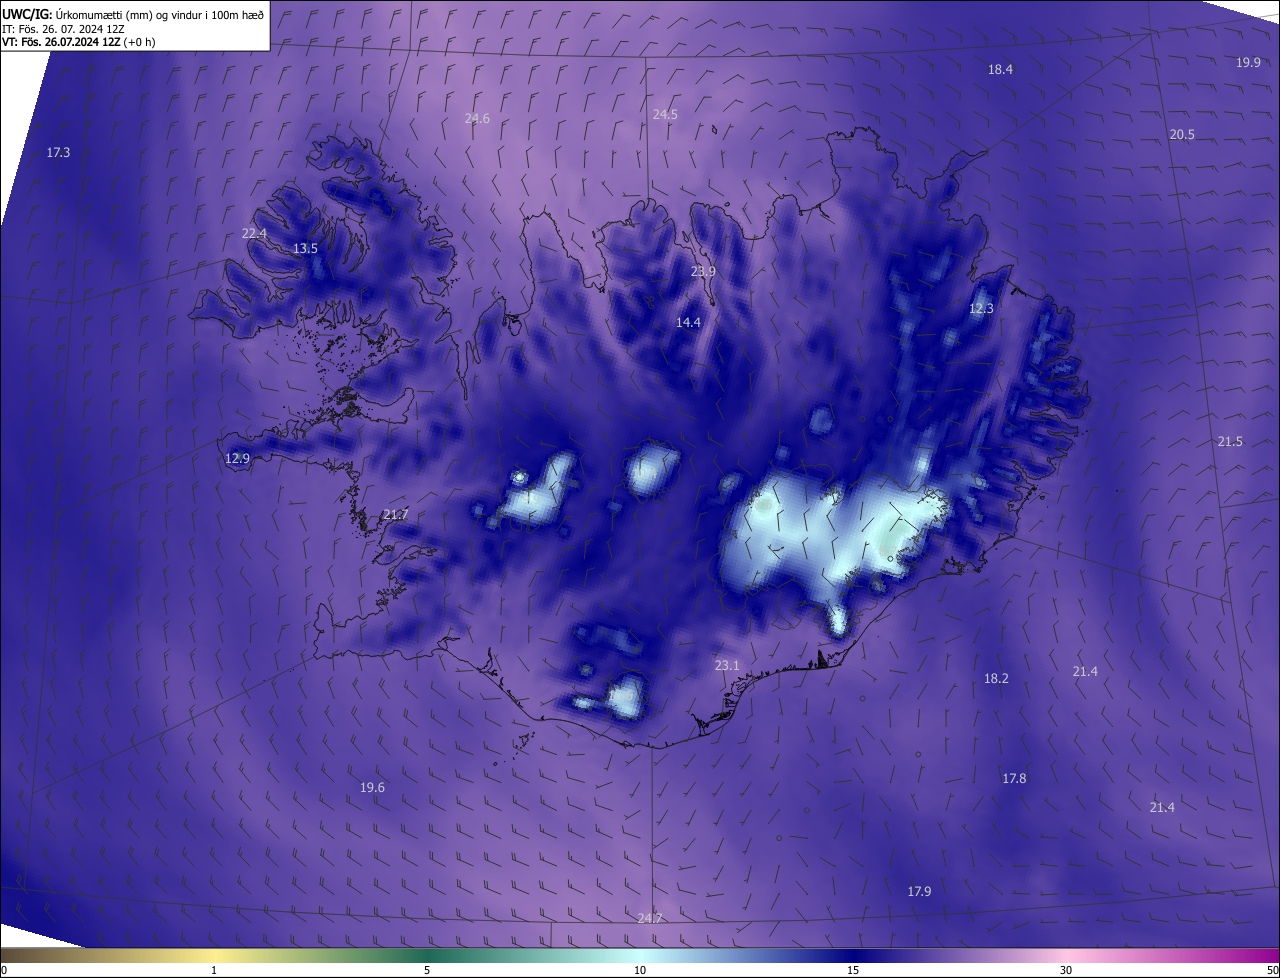1280x978 pixels.
Task: Click the 14.4 value label
Action: (688, 323)
